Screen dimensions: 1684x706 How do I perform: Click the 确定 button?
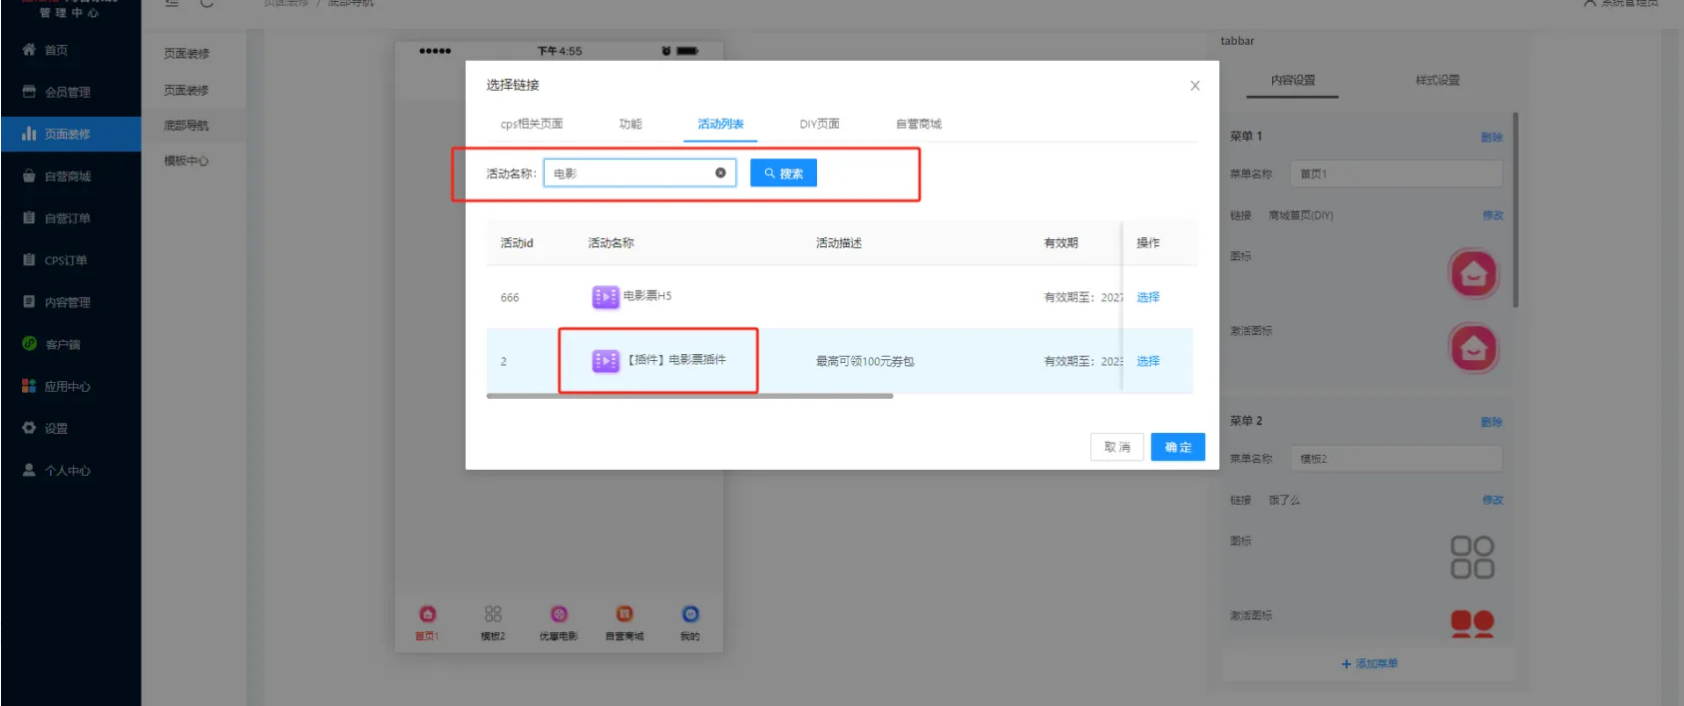[1178, 447]
